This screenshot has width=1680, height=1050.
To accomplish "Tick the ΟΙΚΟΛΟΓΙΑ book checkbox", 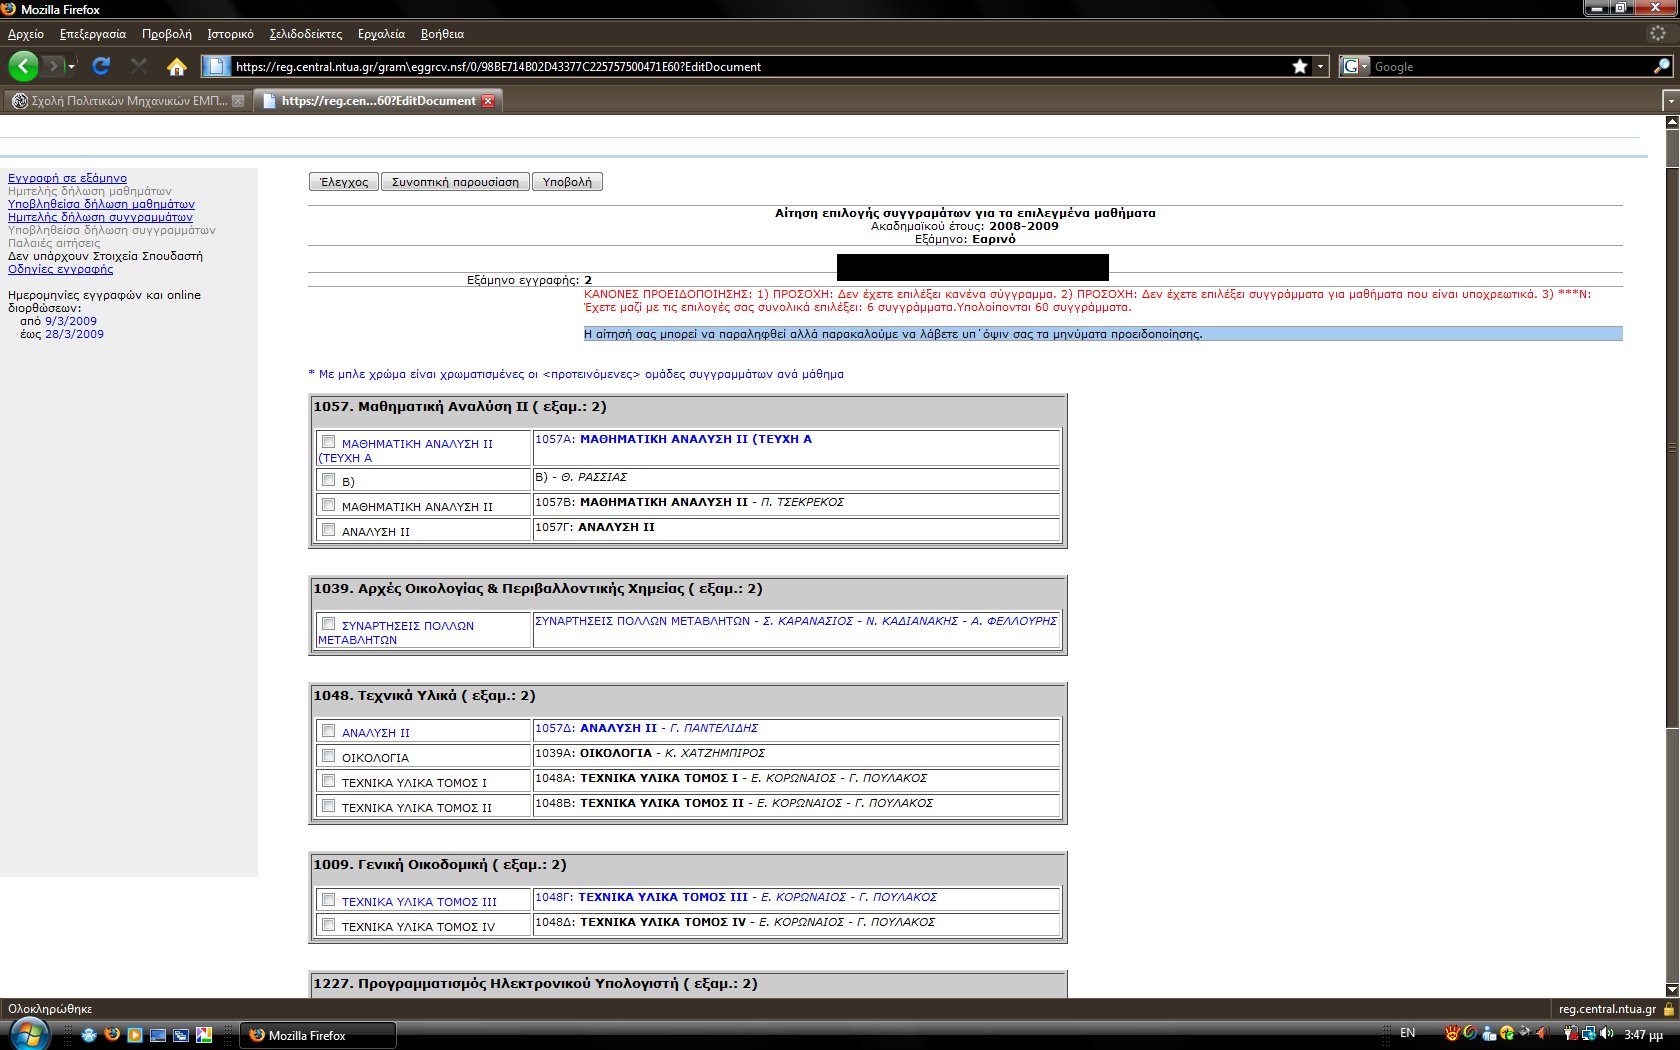I will pyautogui.click(x=328, y=756).
